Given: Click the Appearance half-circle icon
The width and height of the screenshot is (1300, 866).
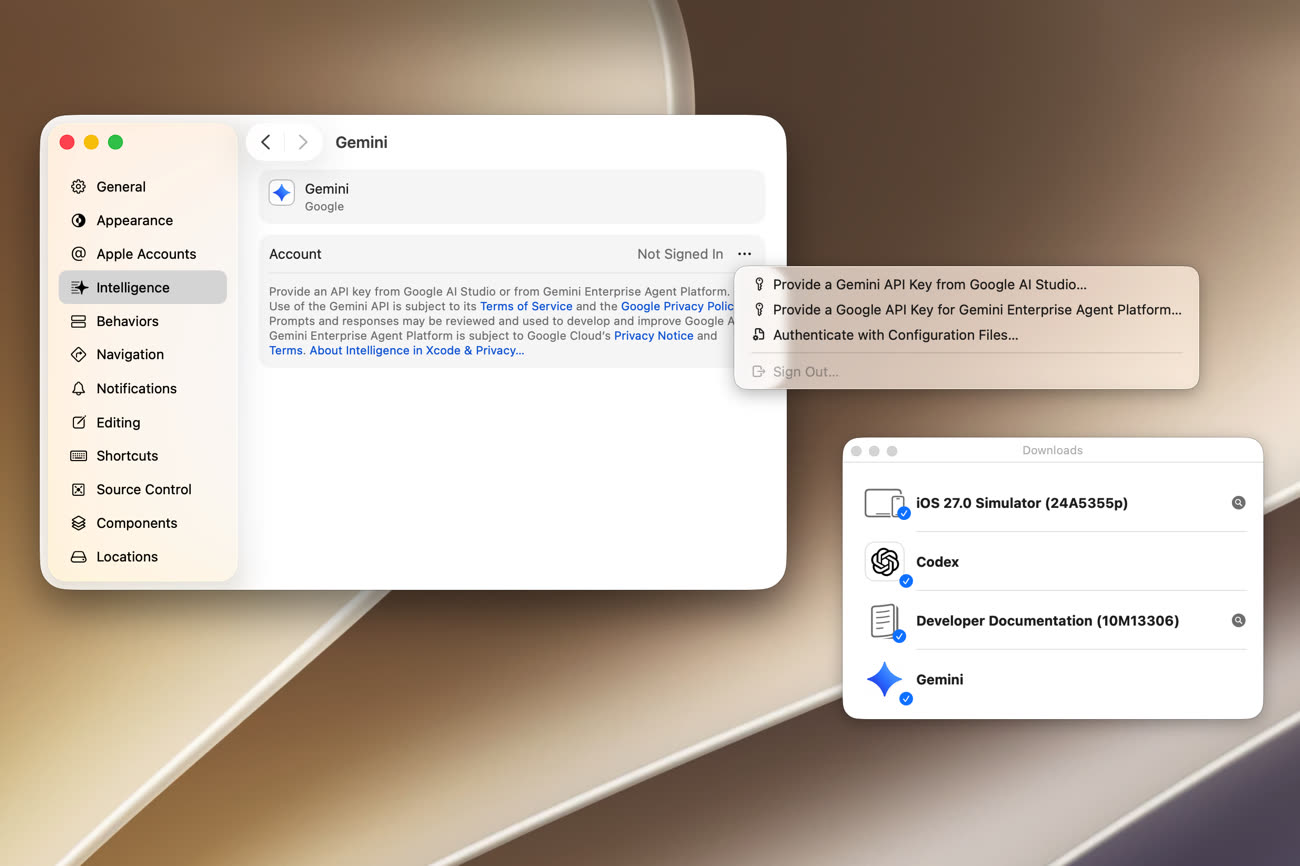Looking at the screenshot, I should click(78, 220).
